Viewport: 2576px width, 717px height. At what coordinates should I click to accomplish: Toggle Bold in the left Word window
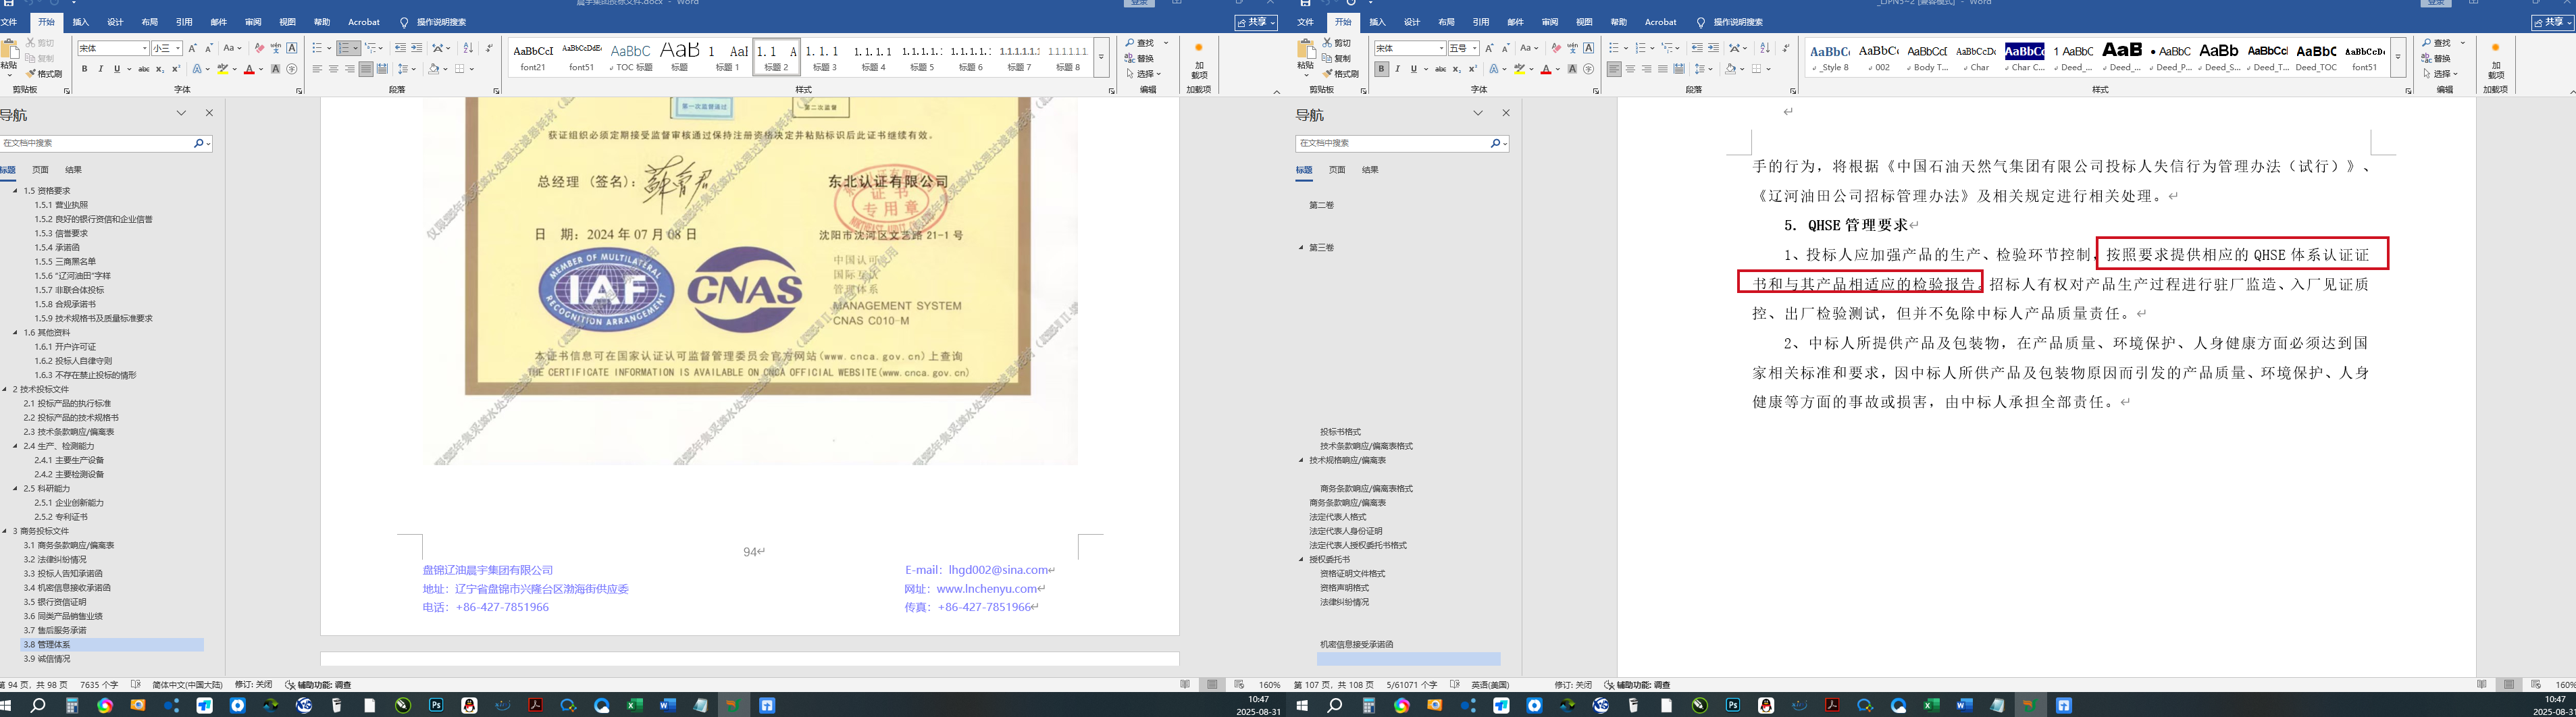click(x=85, y=69)
